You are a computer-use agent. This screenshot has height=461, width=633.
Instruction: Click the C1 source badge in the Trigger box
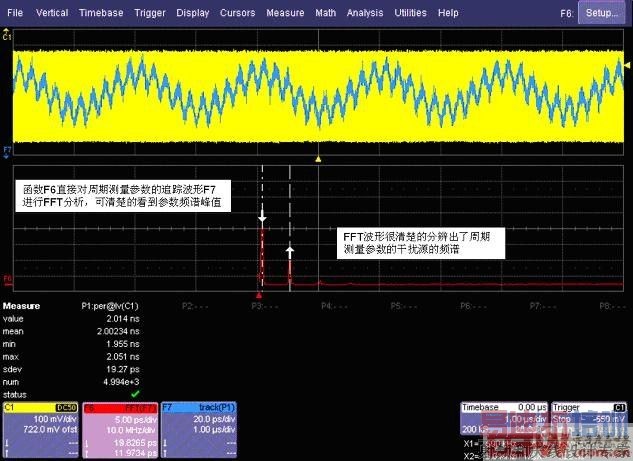coord(620,408)
